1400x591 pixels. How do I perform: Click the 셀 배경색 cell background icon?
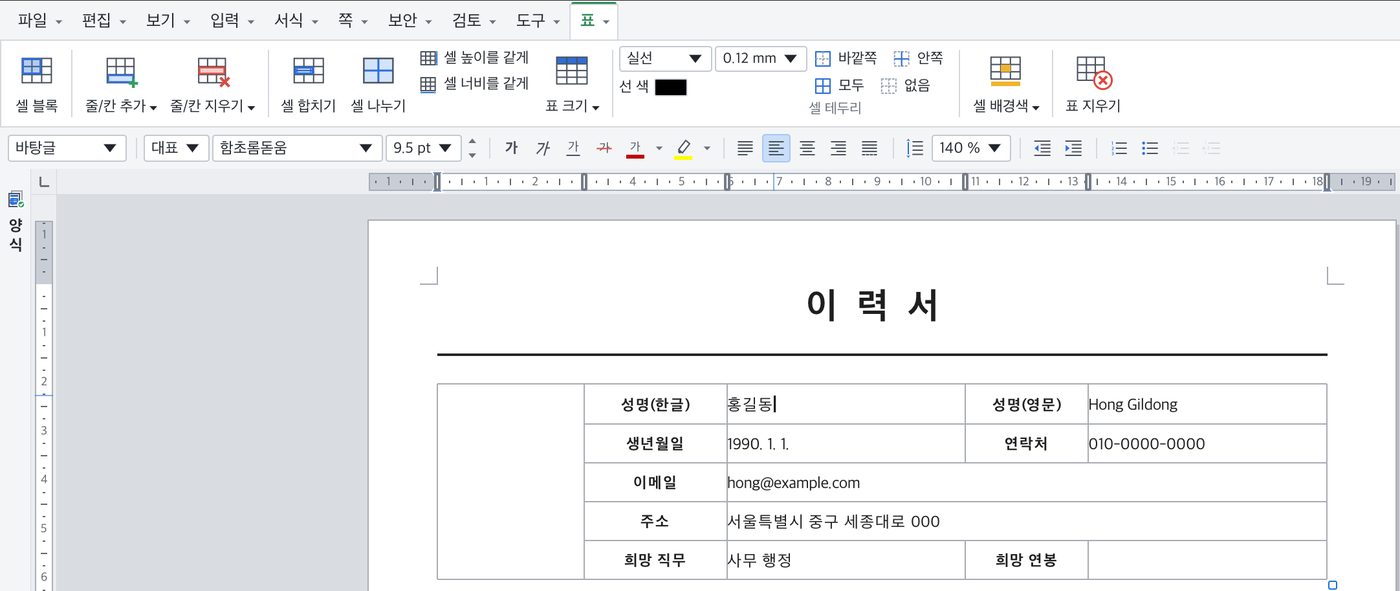[x=1005, y=72]
